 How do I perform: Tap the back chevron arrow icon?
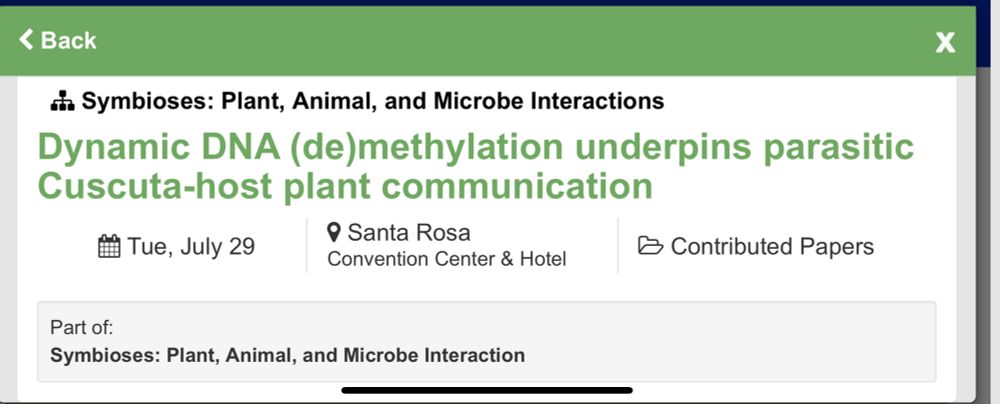(26, 40)
